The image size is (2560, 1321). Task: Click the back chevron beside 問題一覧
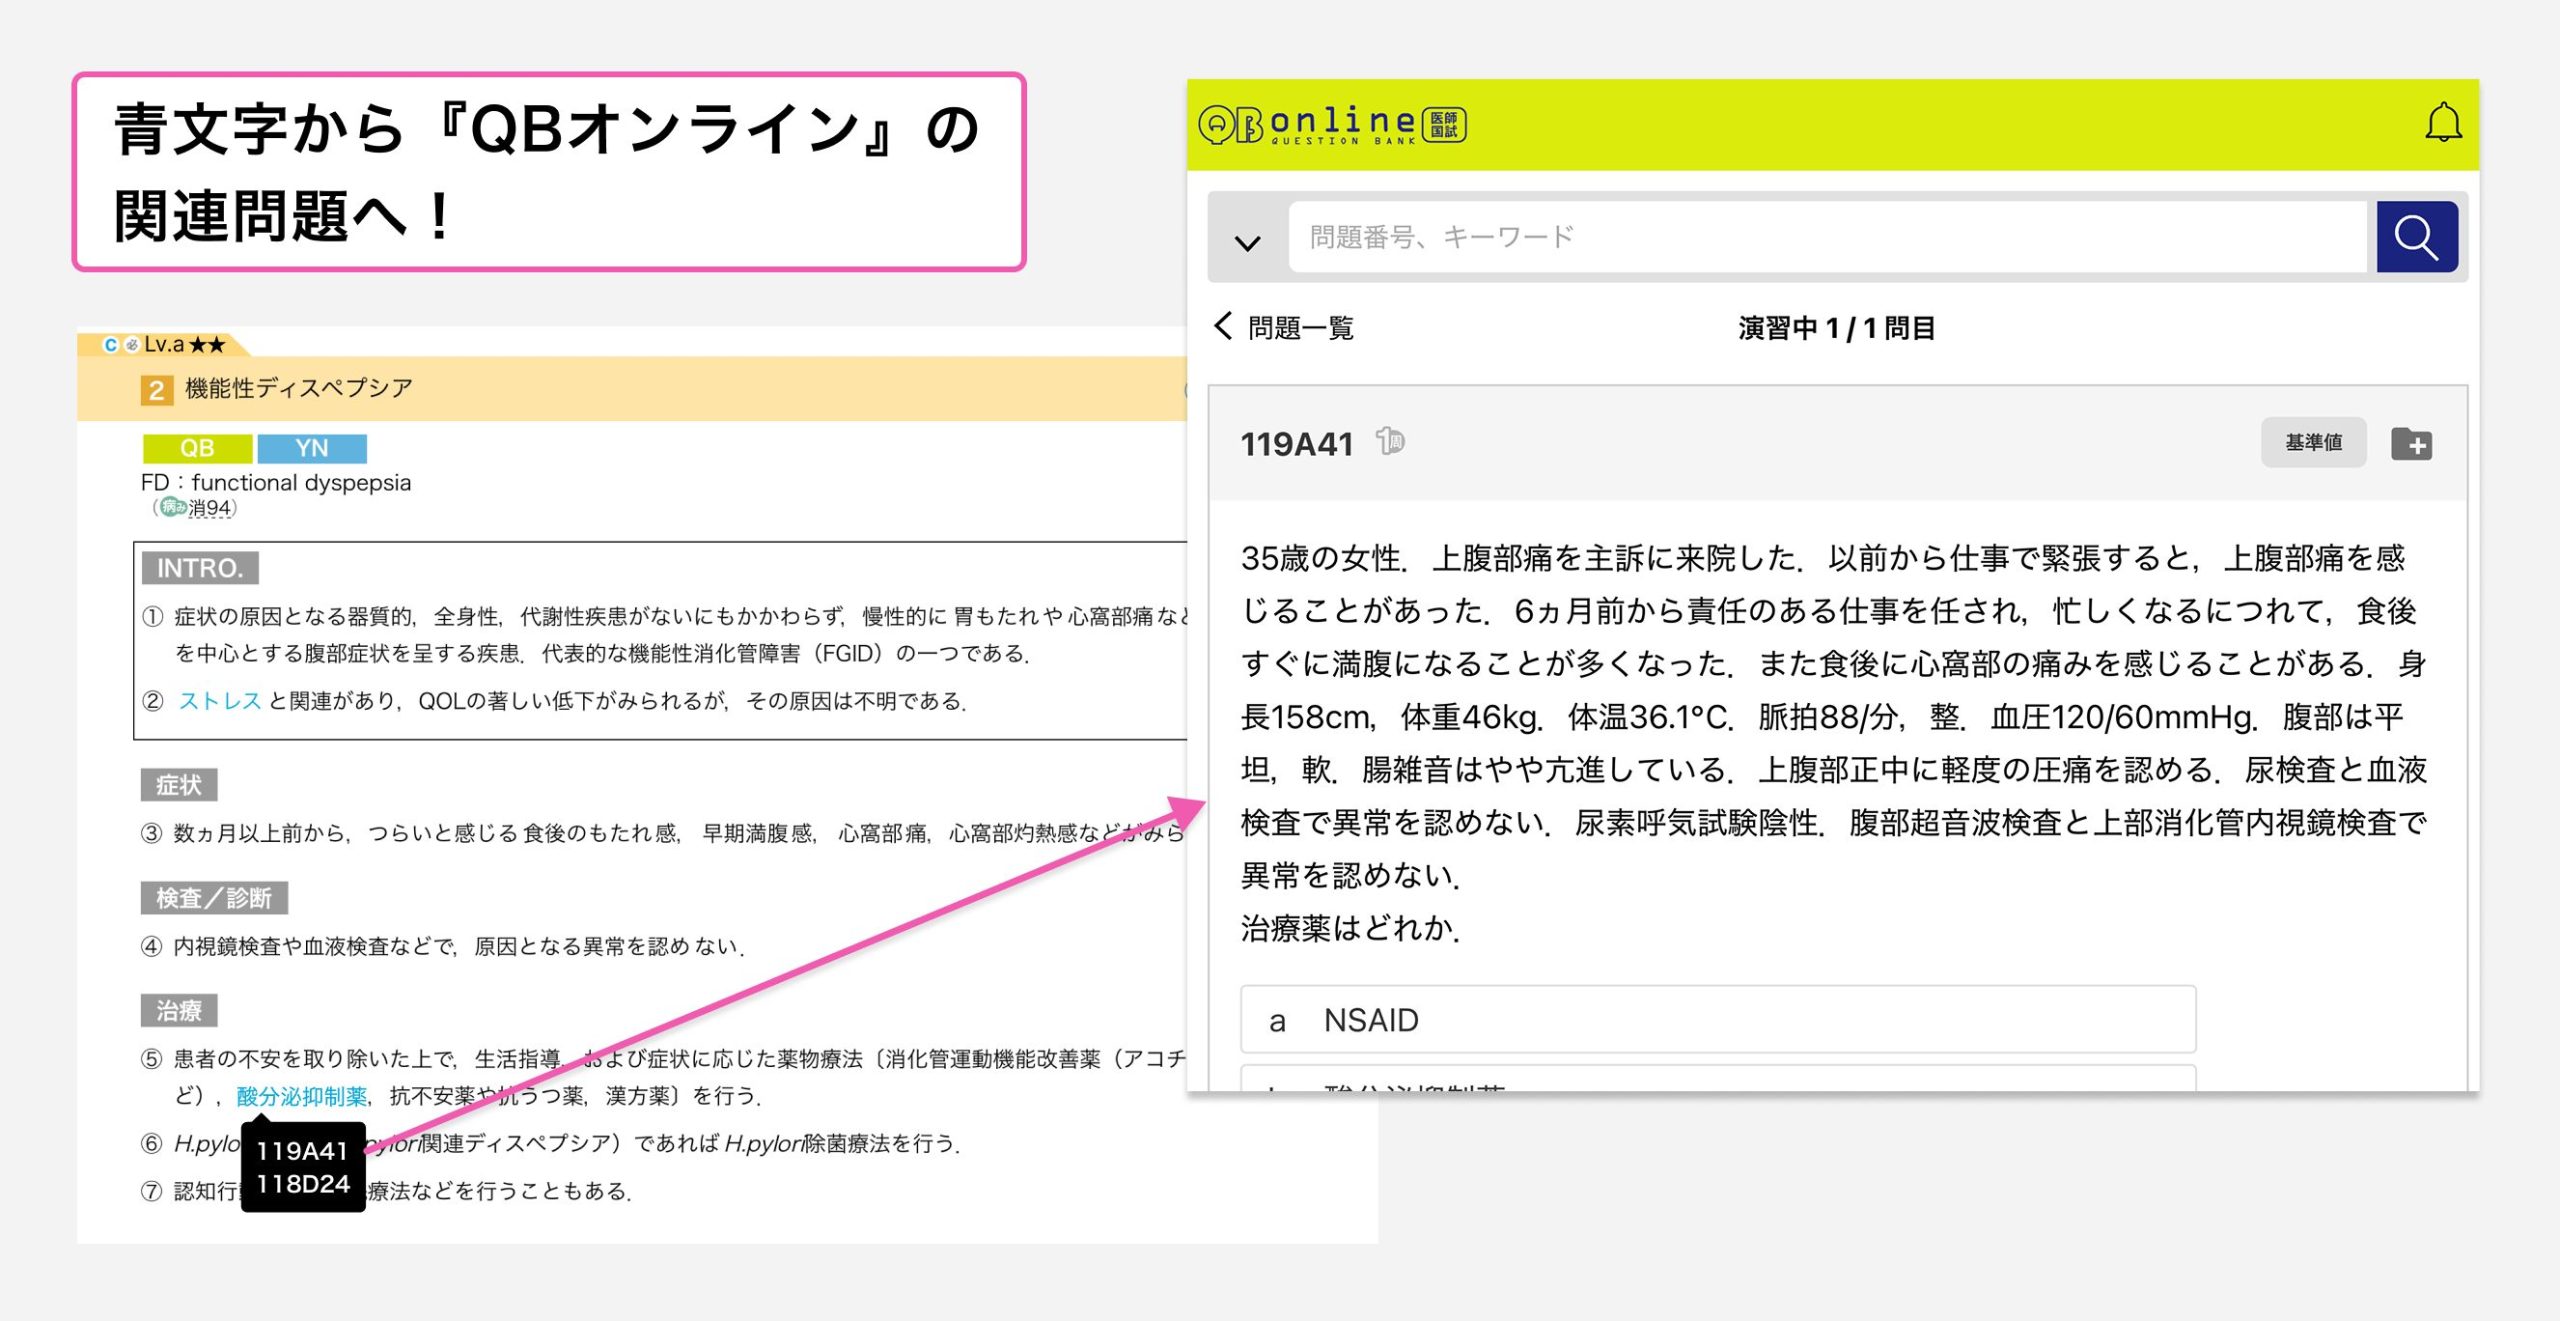coord(1224,326)
